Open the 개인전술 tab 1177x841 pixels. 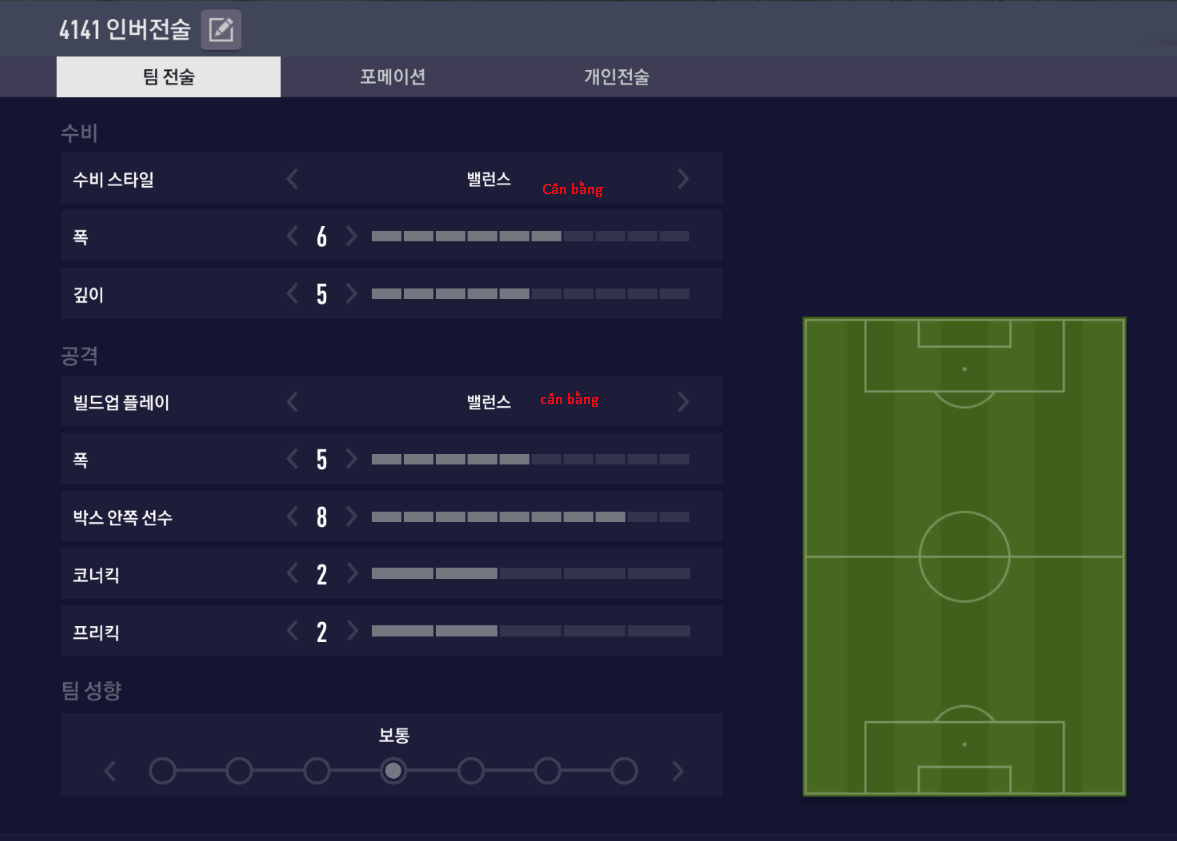tap(617, 77)
